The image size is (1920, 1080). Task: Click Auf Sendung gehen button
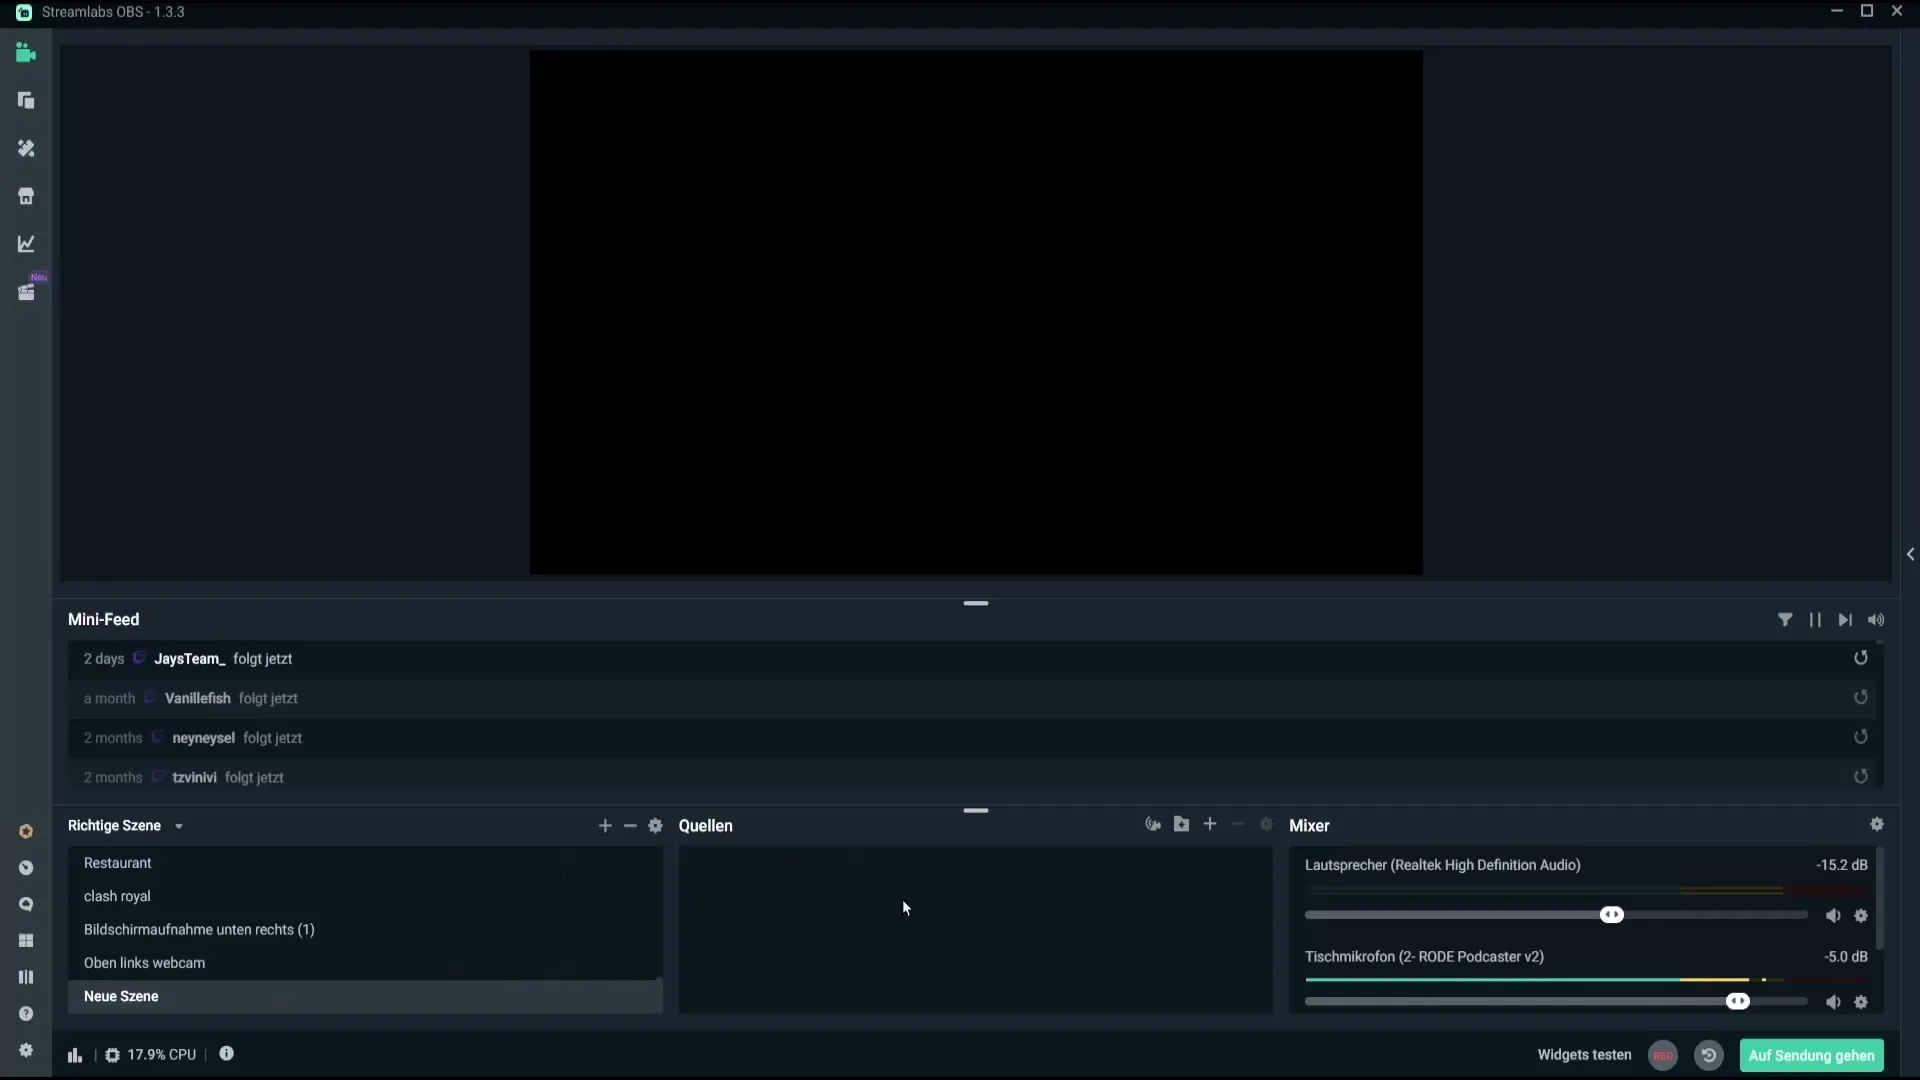pyautogui.click(x=1811, y=1054)
